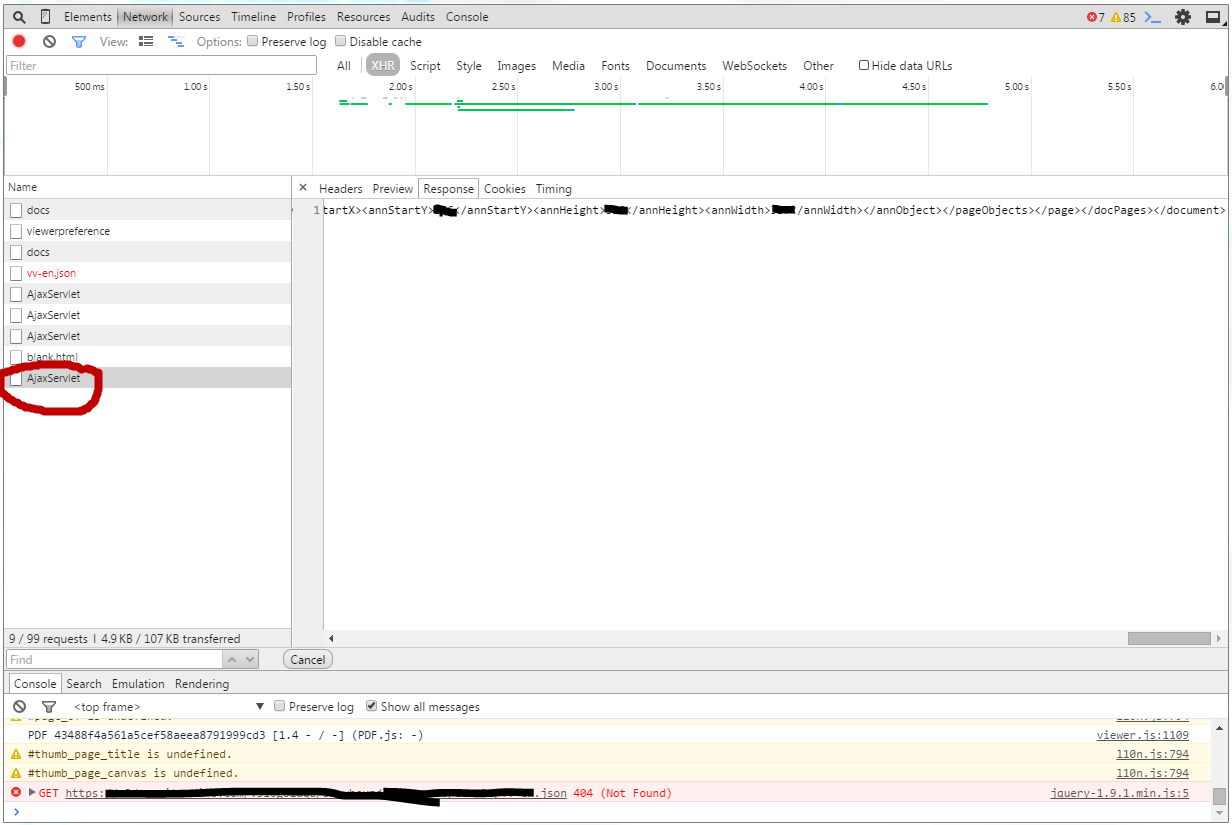The height and width of the screenshot is (825, 1232).
Task: Click the yellow warnings count icon
Action: (x=1116, y=17)
